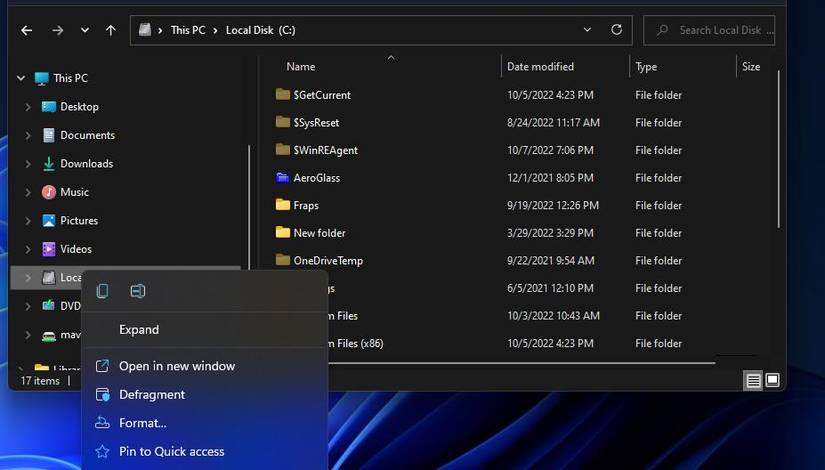Screen dimensions: 825x470
Task: Go up one folder level
Action: (x=110, y=31)
